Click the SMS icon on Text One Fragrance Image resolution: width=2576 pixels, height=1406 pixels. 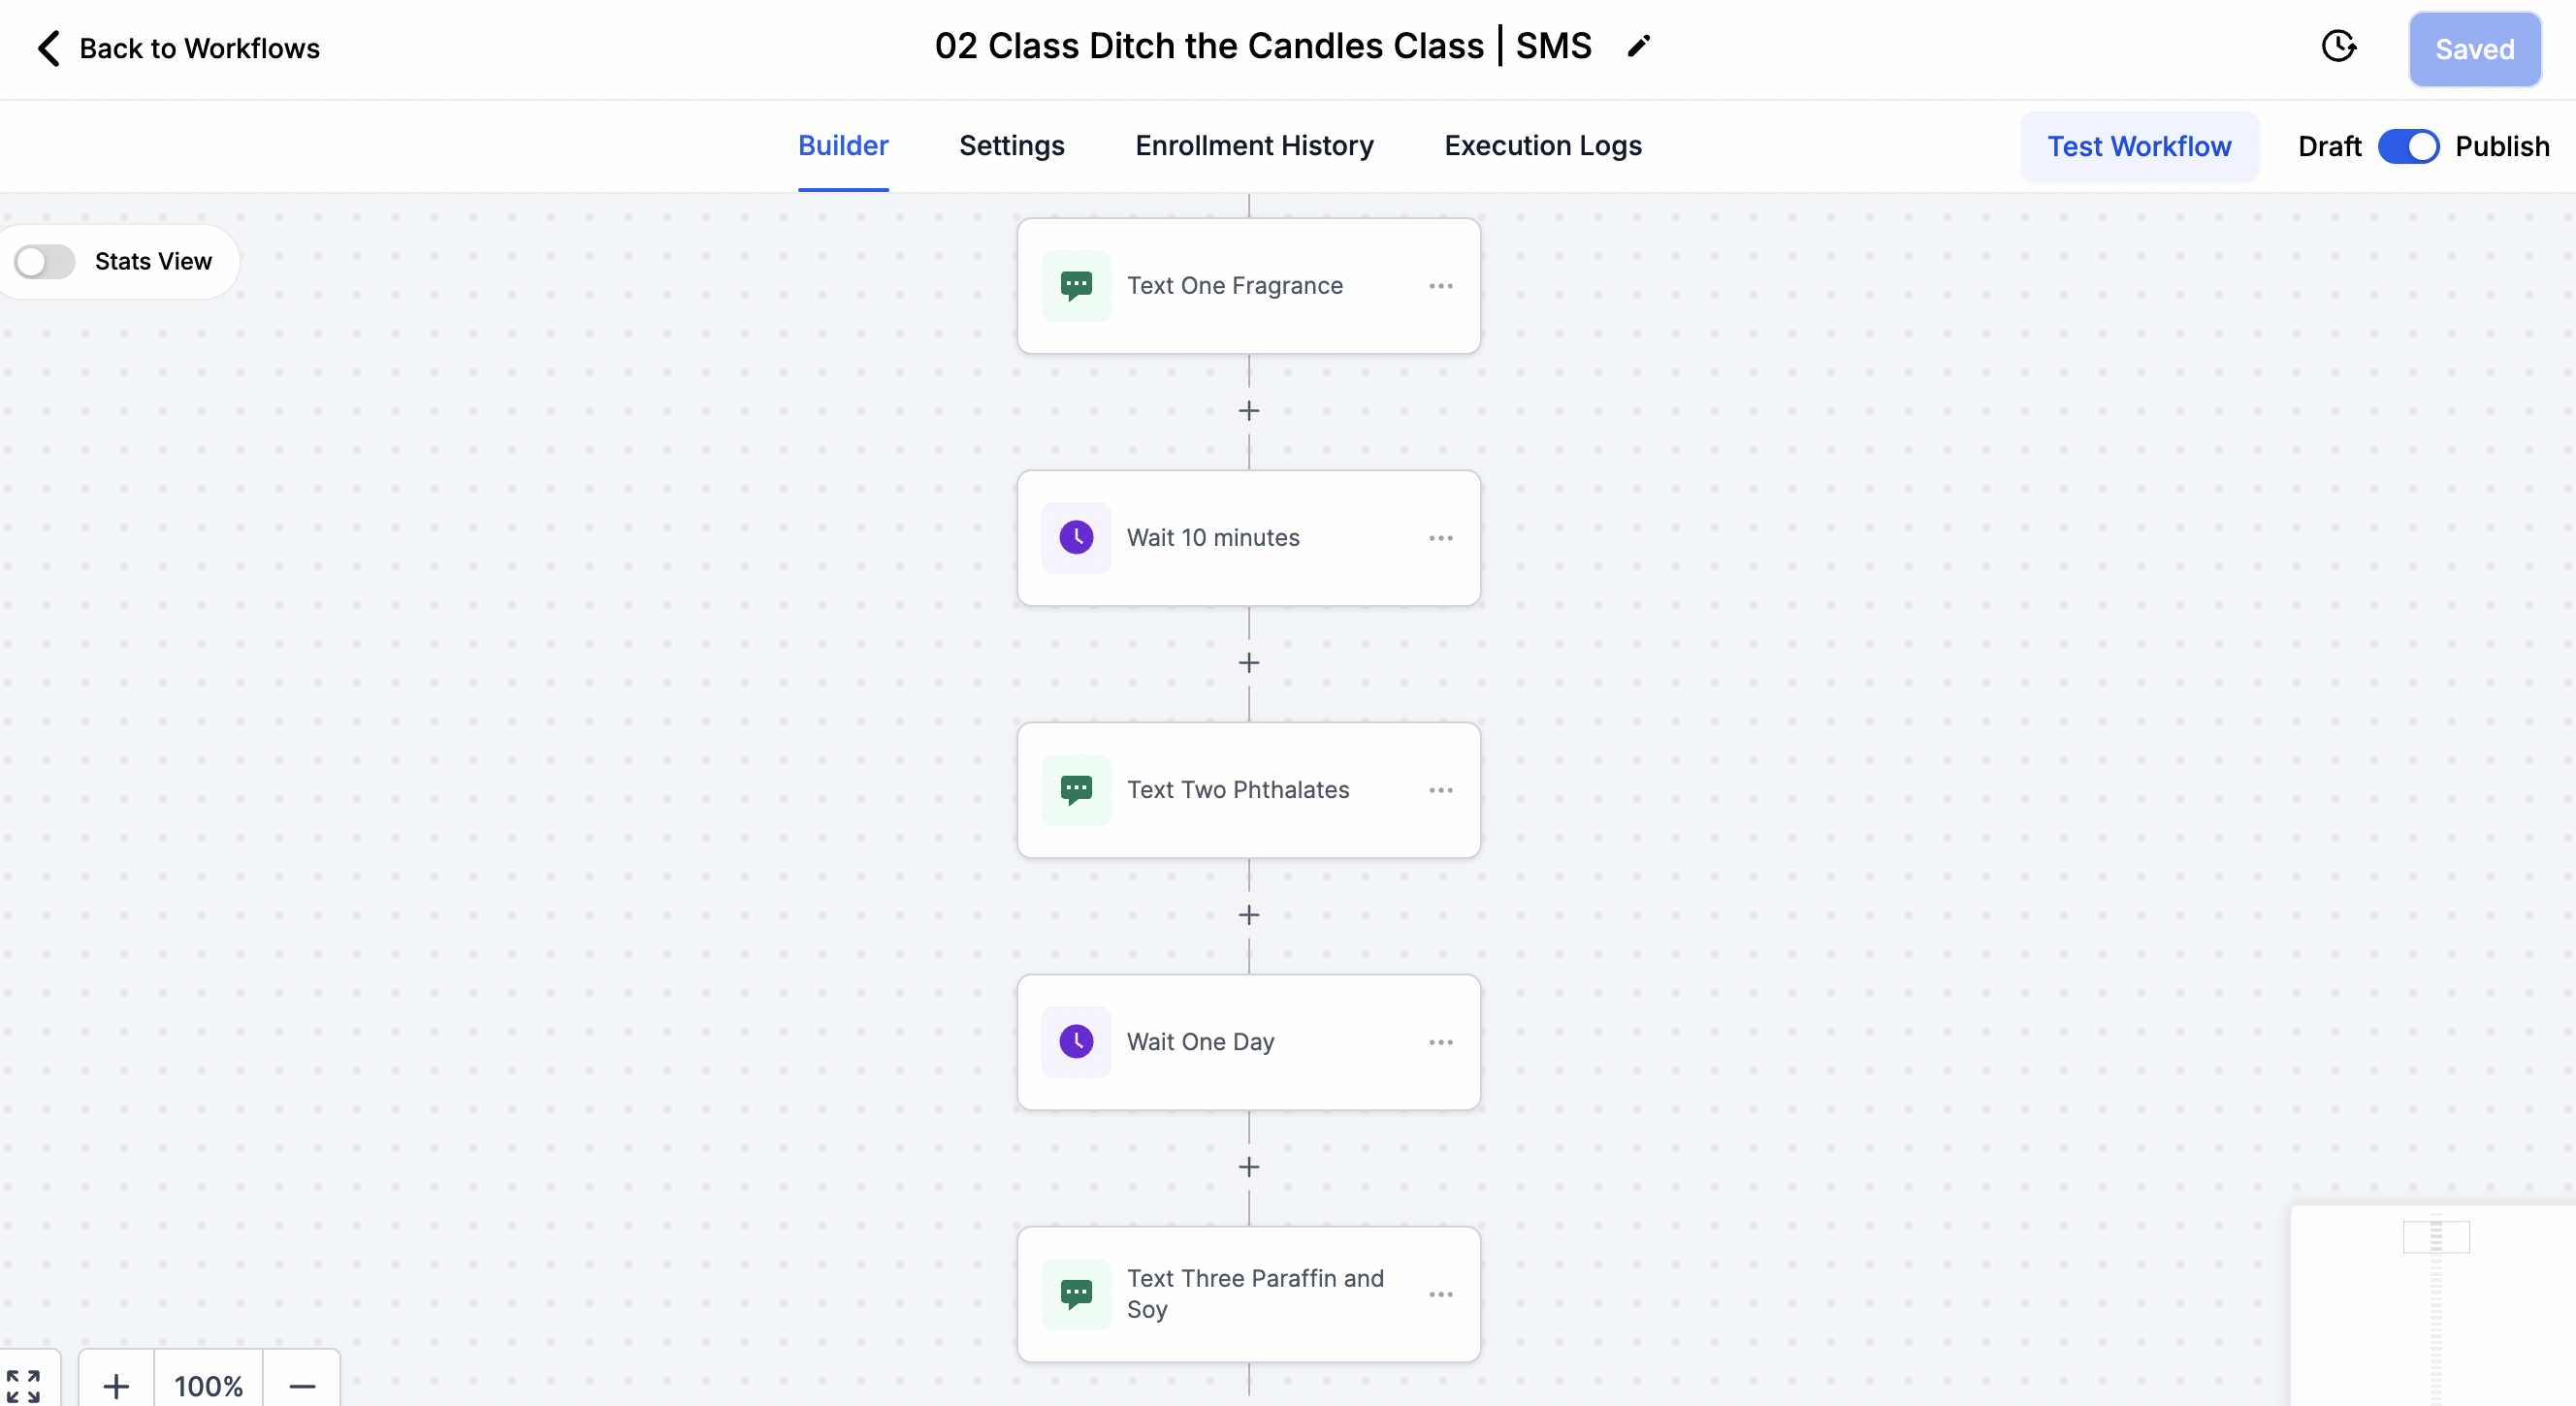[x=1076, y=286]
